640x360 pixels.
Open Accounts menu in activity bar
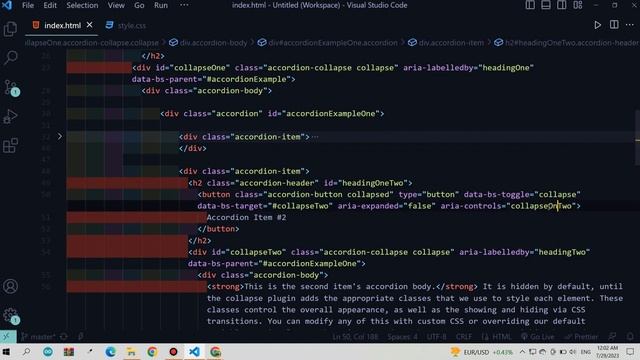[x=10, y=286]
